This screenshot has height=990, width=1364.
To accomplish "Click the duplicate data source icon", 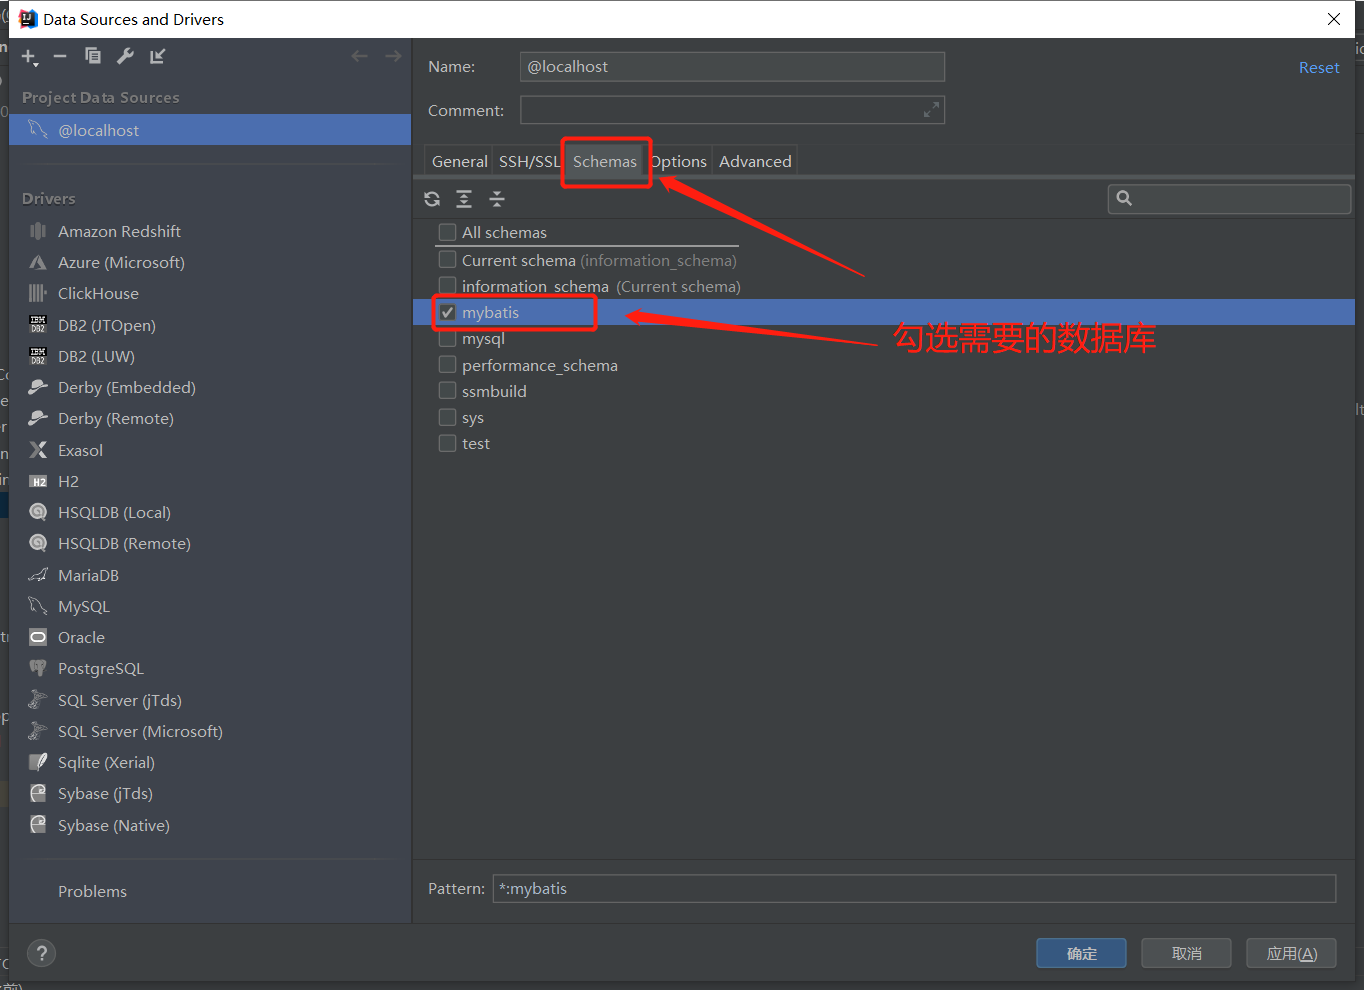I will pyautogui.click(x=93, y=56).
